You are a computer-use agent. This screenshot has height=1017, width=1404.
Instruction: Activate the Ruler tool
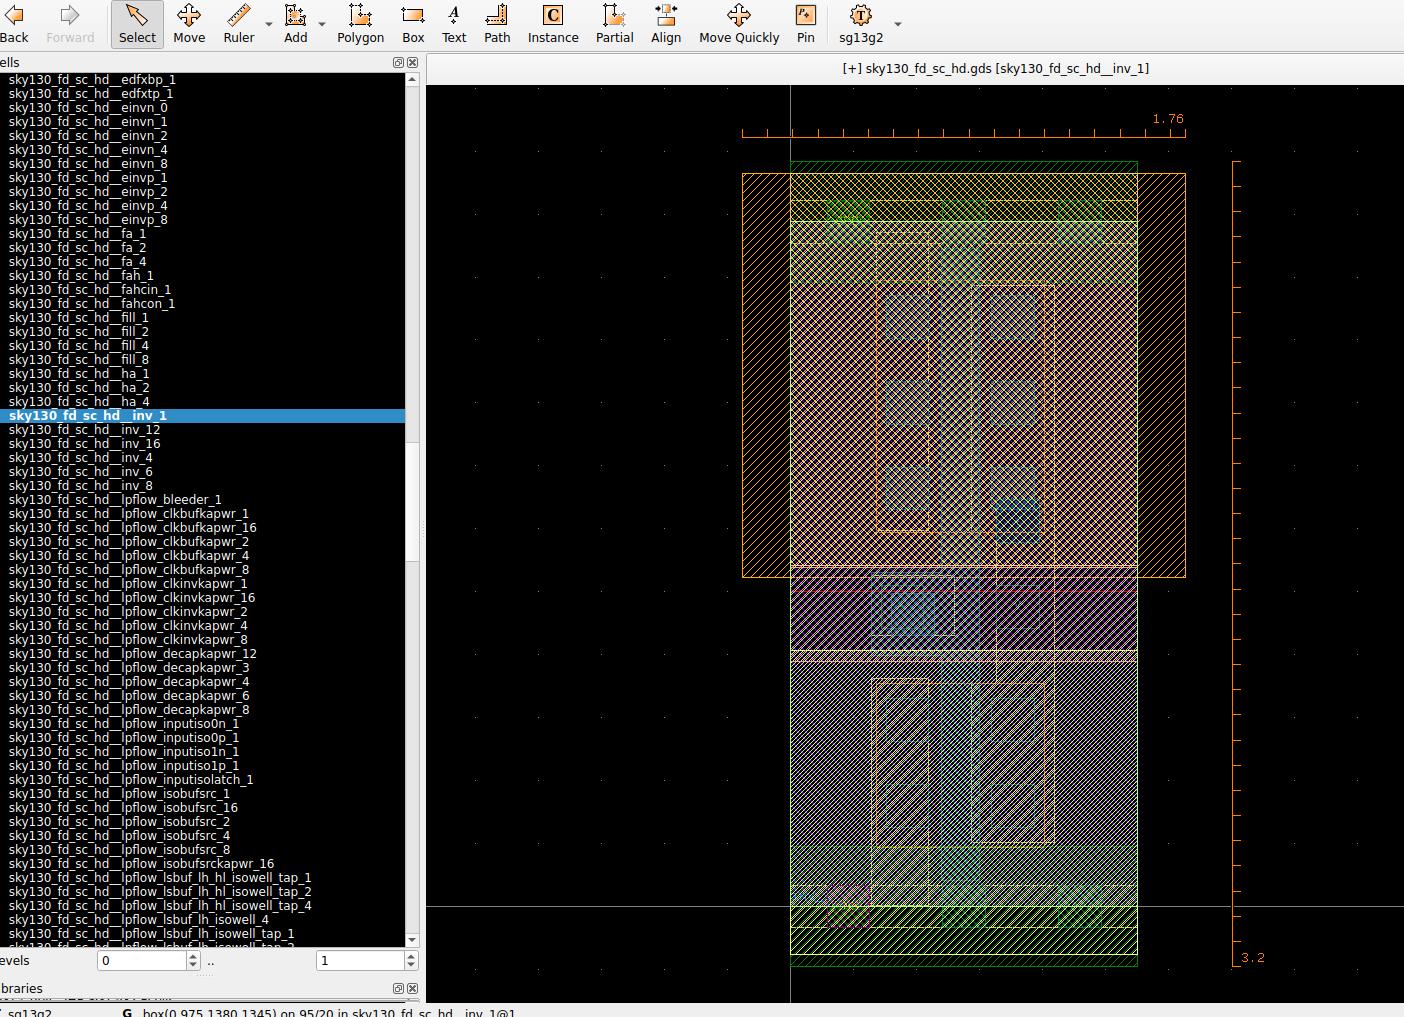coord(238,24)
